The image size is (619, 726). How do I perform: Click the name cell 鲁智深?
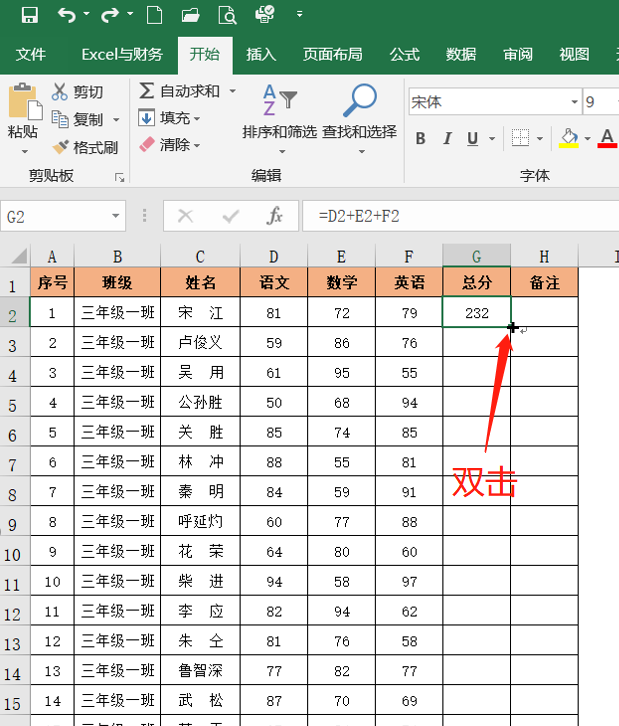200,670
